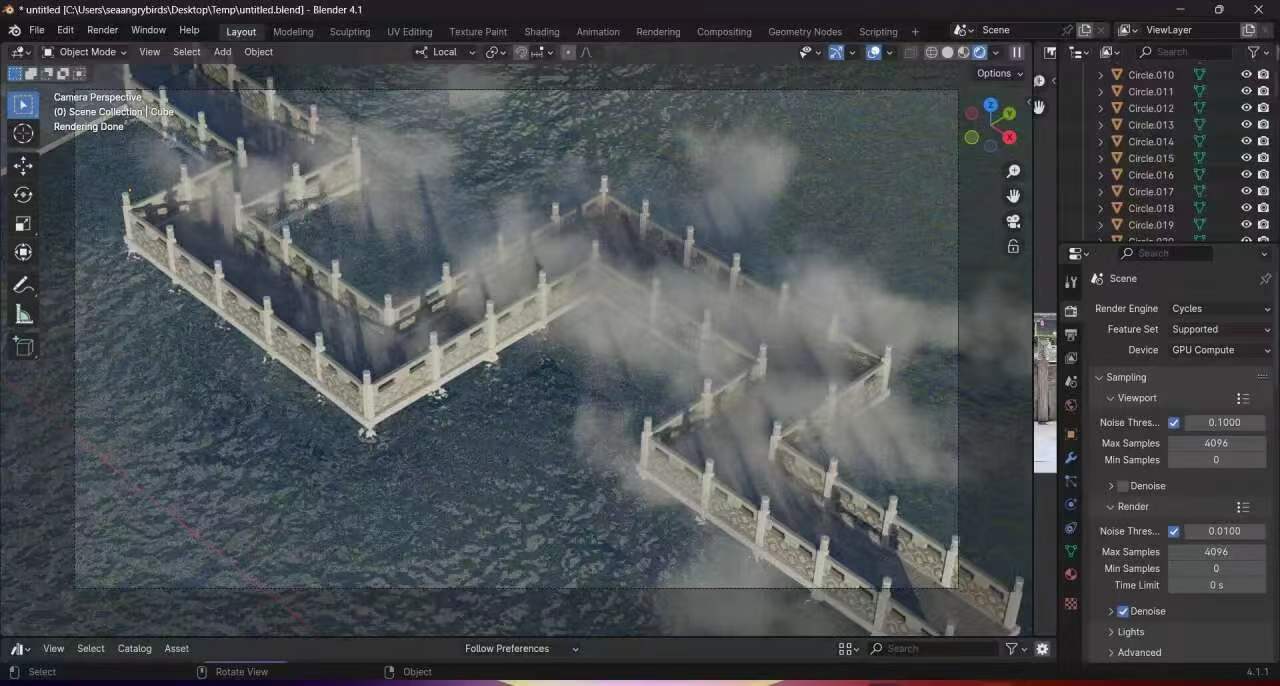1280x686 pixels.
Task: Choose the Measure tool
Action: (x=23, y=316)
